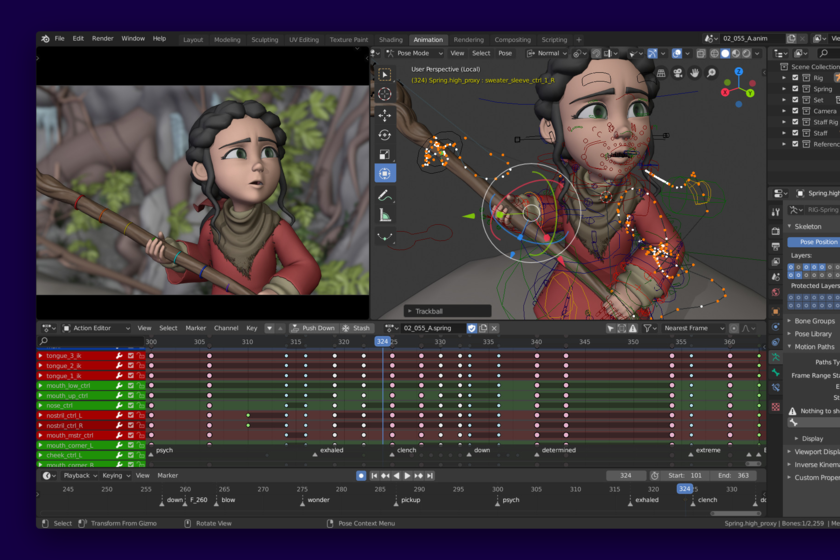840x560 pixels.
Task: Click the camera view icon in viewport
Action: [678, 73]
